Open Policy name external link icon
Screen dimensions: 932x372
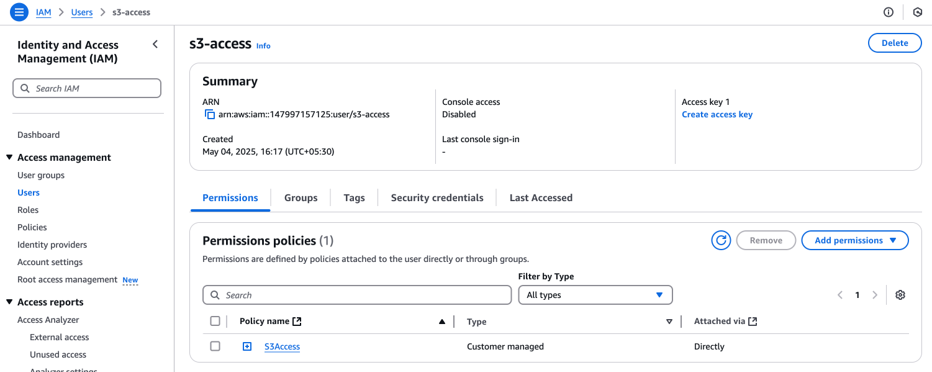pos(297,321)
